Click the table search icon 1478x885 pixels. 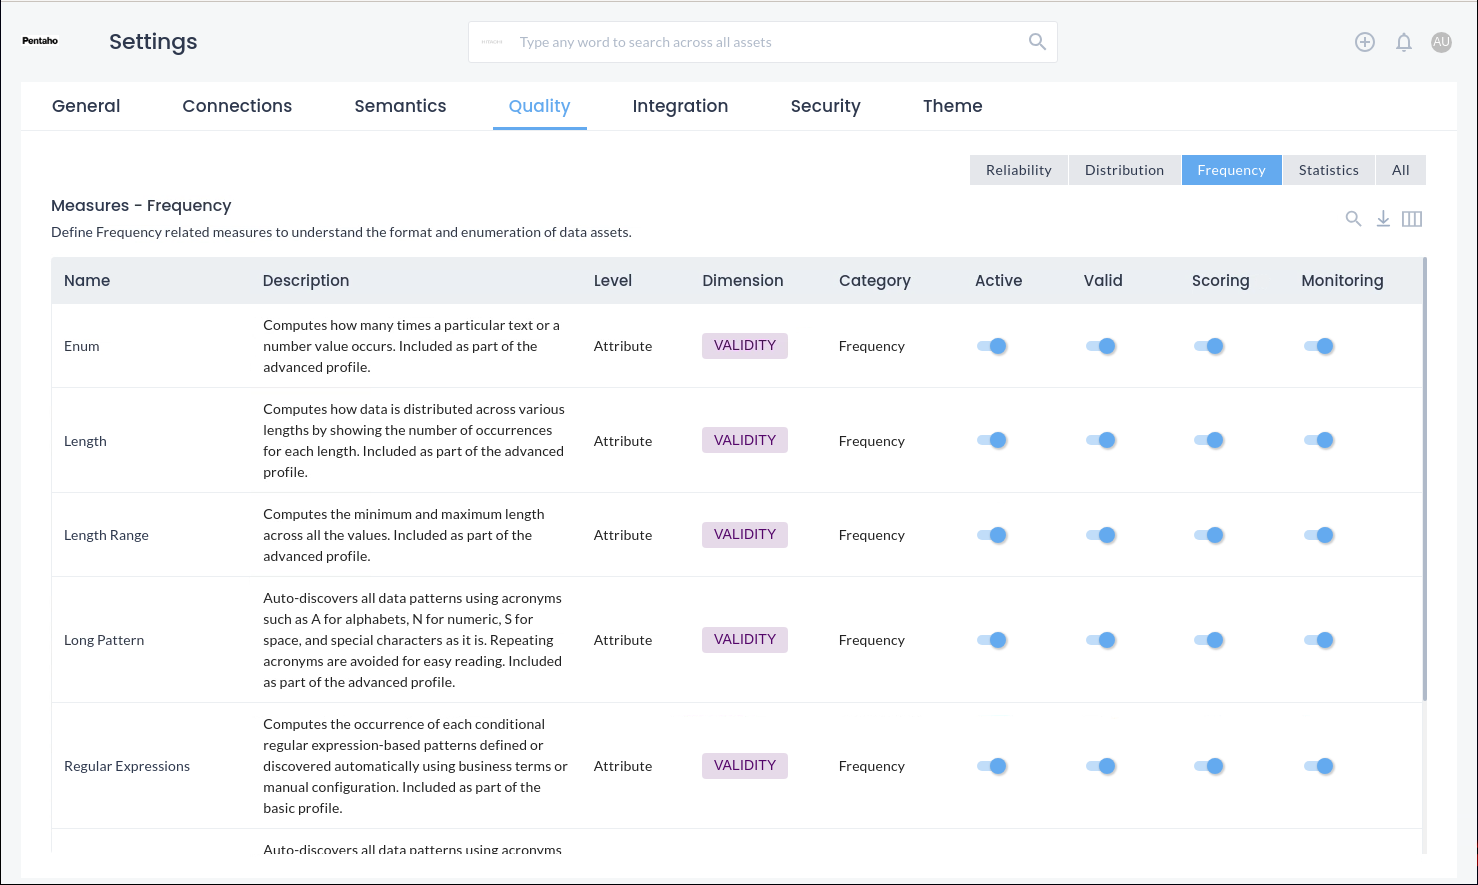1353,219
